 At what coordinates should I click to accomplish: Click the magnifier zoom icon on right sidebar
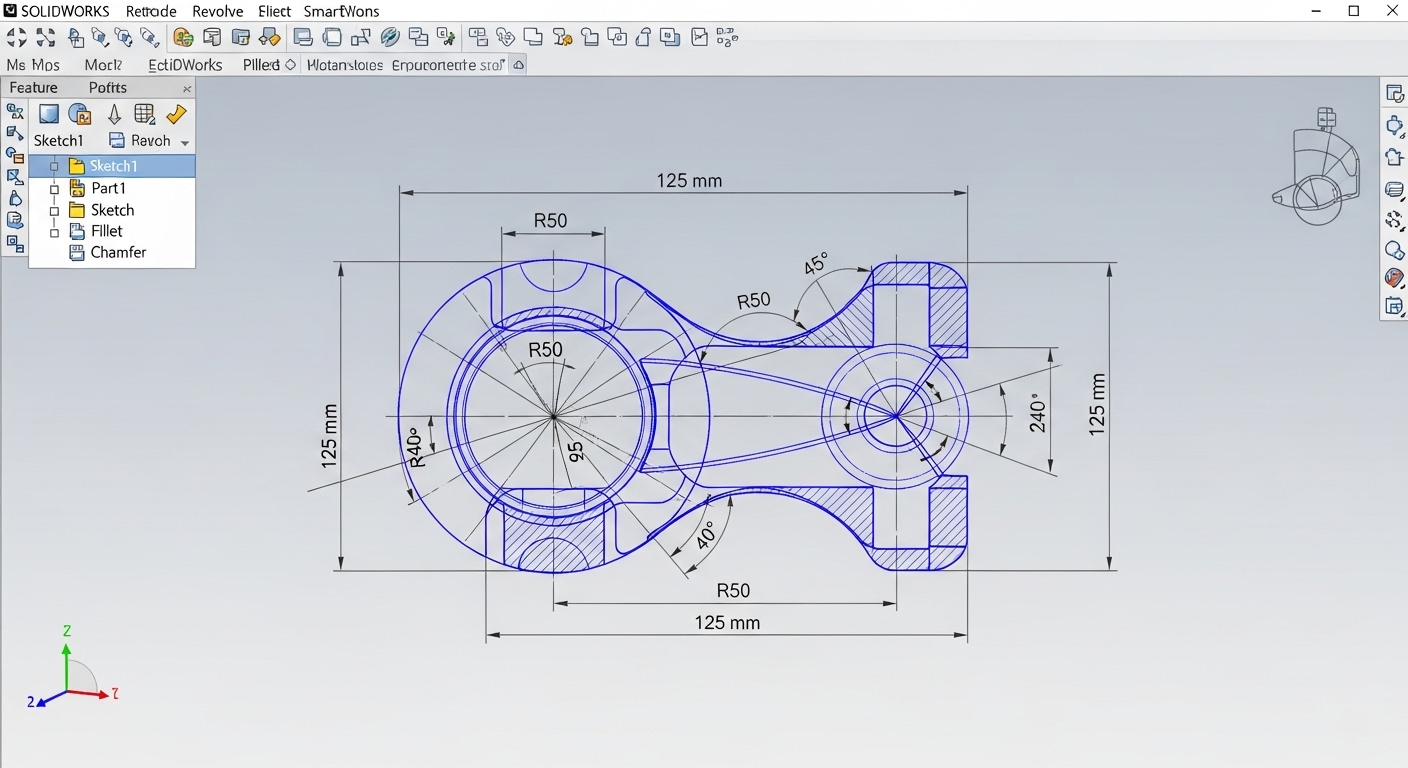point(1394,250)
